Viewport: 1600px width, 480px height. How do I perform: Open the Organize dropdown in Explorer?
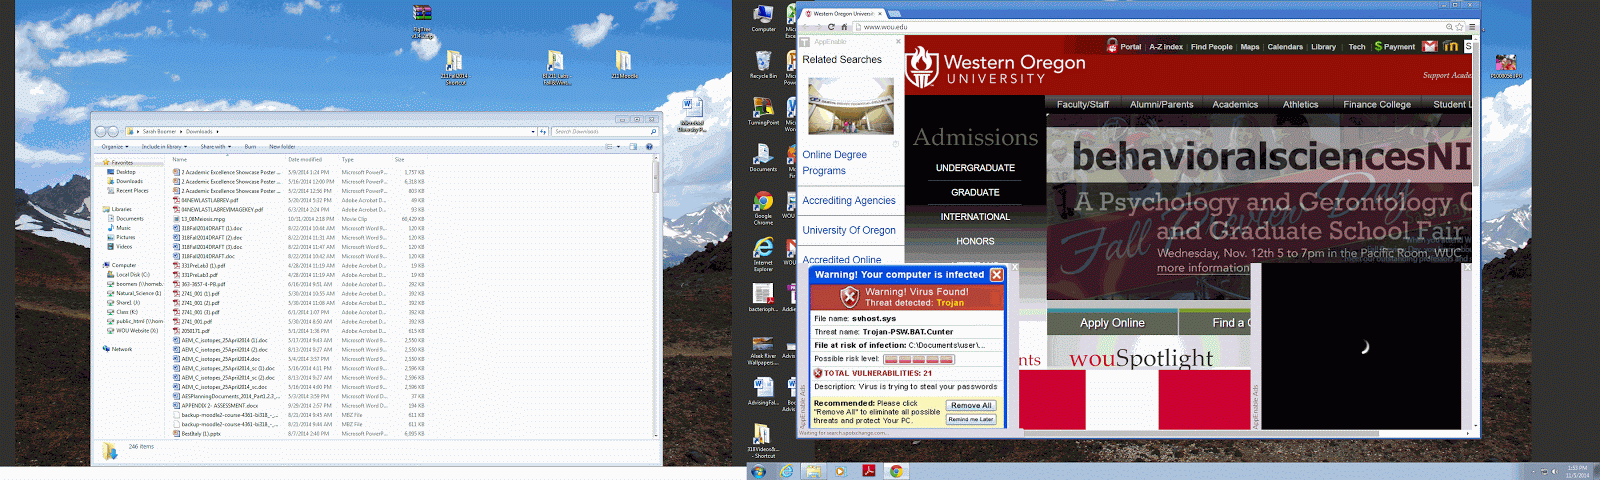(115, 147)
